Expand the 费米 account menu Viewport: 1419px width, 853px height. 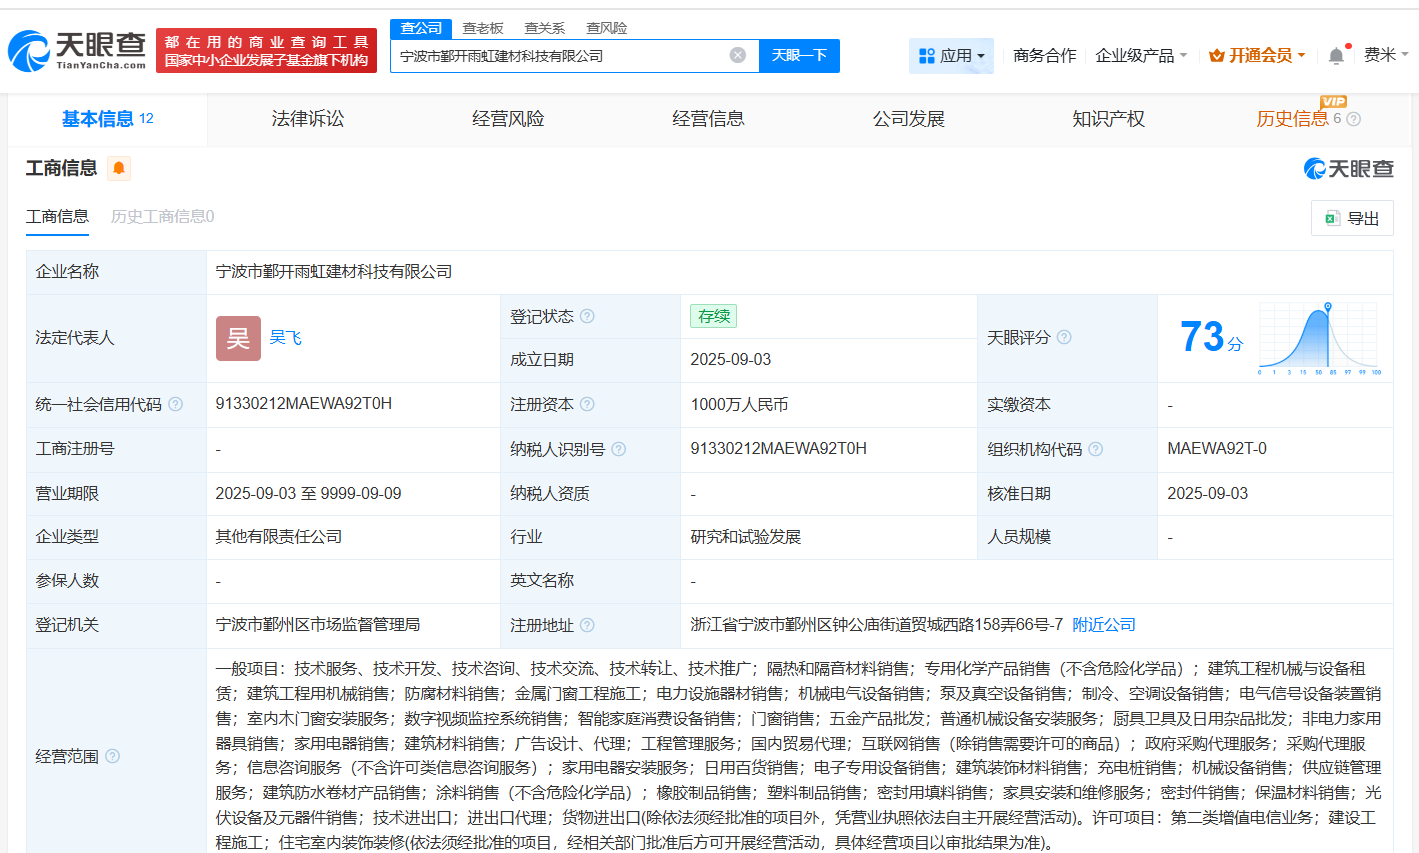tap(1388, 55)
